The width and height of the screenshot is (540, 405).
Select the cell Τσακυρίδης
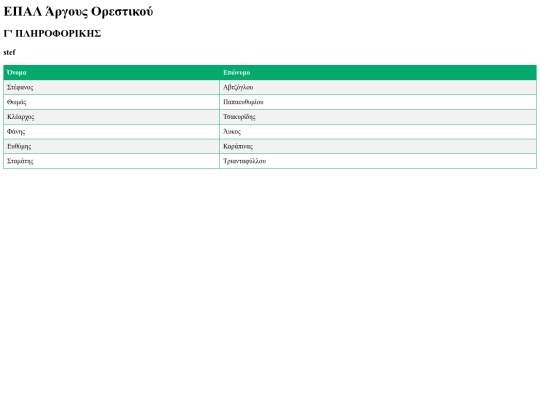[378, 117]
